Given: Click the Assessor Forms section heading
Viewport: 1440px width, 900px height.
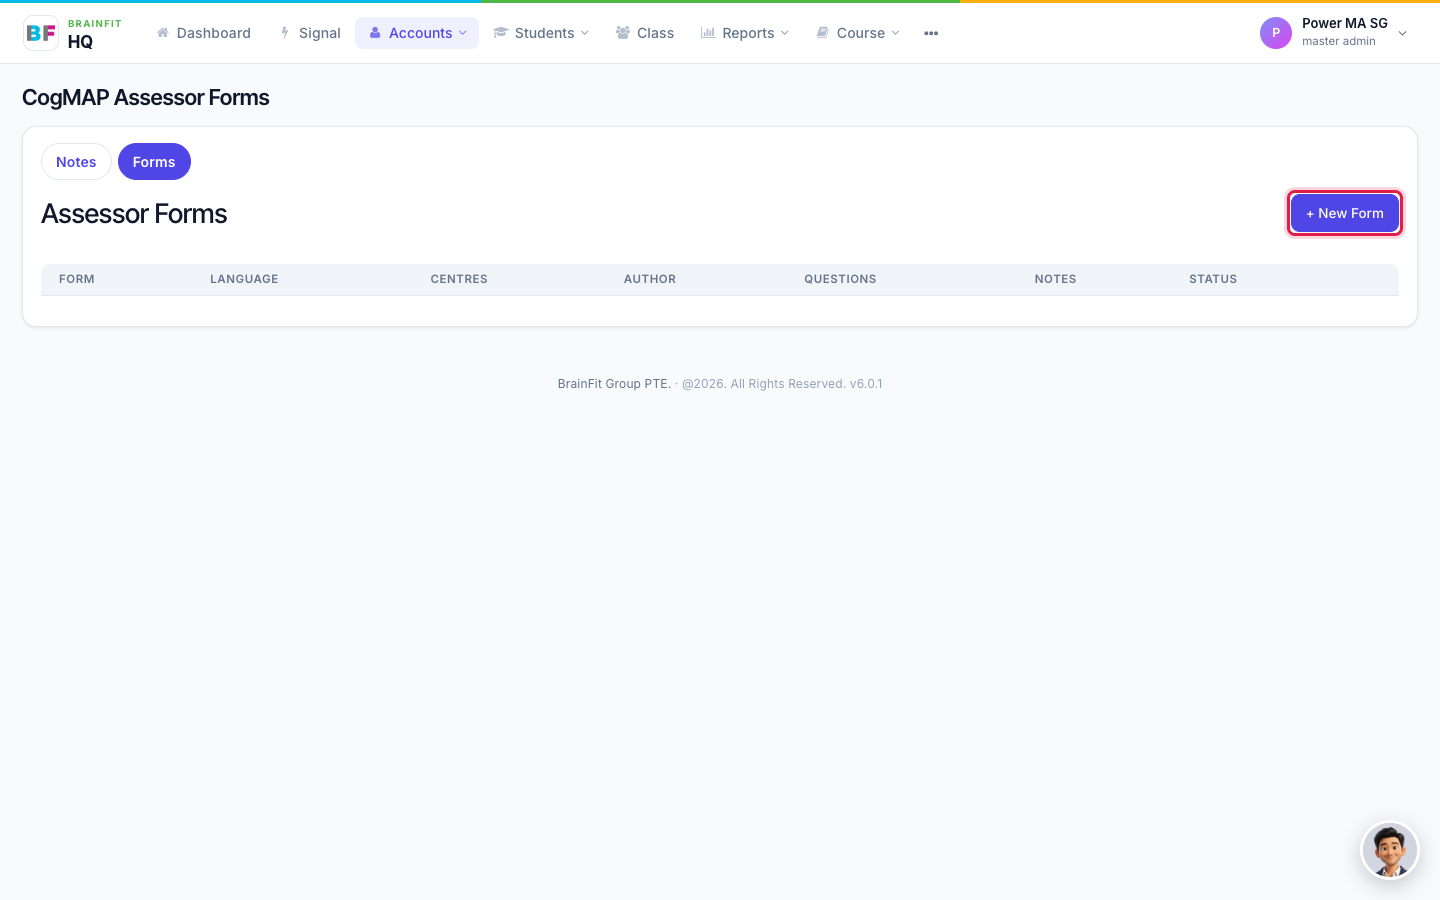Looking at the screenshot, I should (134, 214).
